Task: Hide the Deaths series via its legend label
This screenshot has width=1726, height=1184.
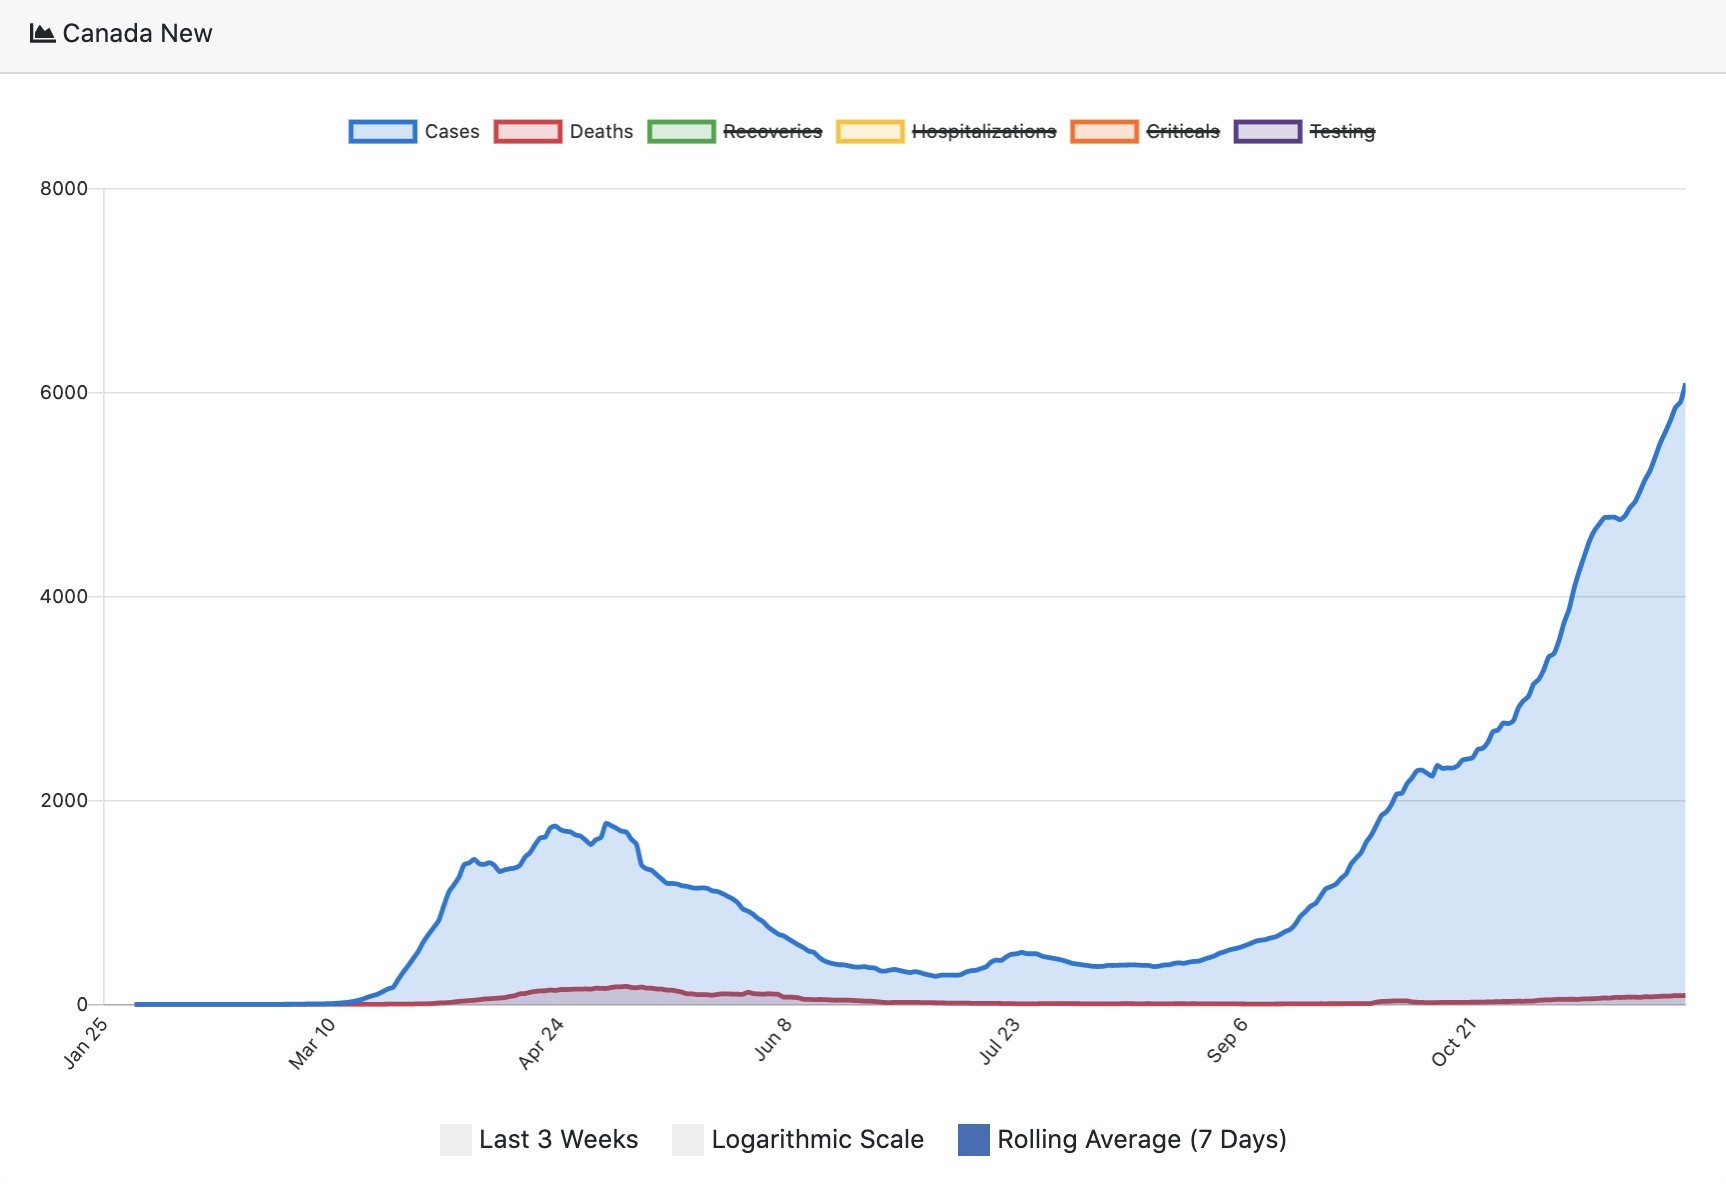Action: click(x=601, y=132)
